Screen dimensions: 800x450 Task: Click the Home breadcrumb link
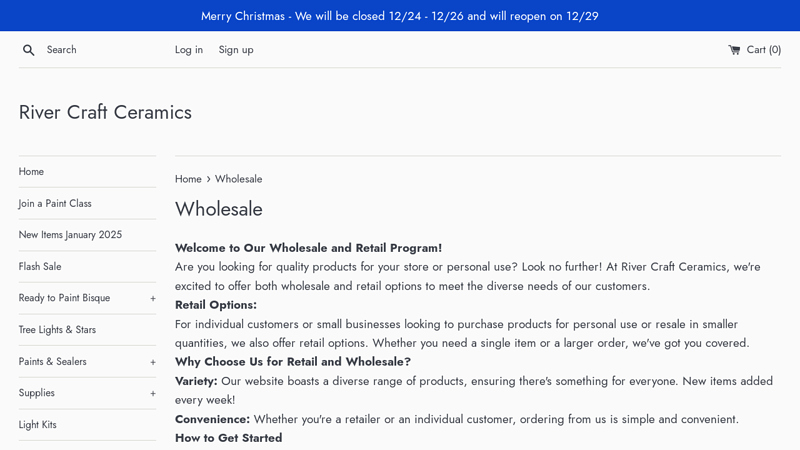(x=188, y=179)
